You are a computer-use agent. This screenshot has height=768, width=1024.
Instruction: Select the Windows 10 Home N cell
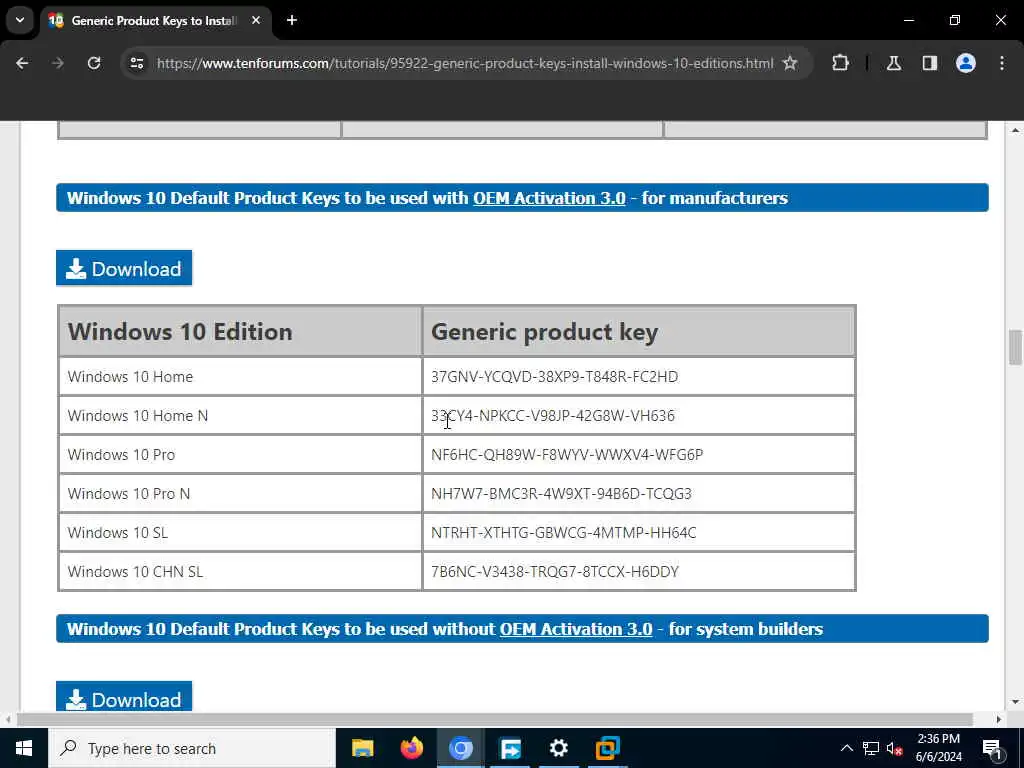point(240,415)
